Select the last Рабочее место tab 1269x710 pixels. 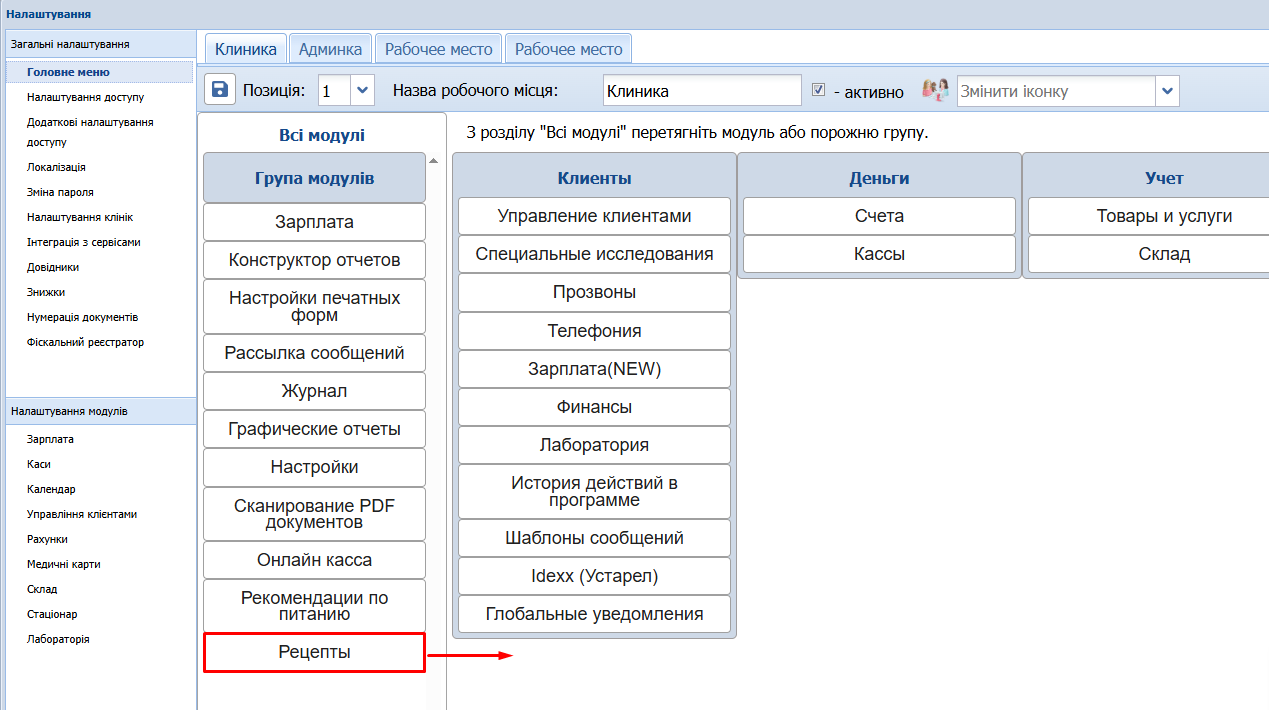(568, 49)
